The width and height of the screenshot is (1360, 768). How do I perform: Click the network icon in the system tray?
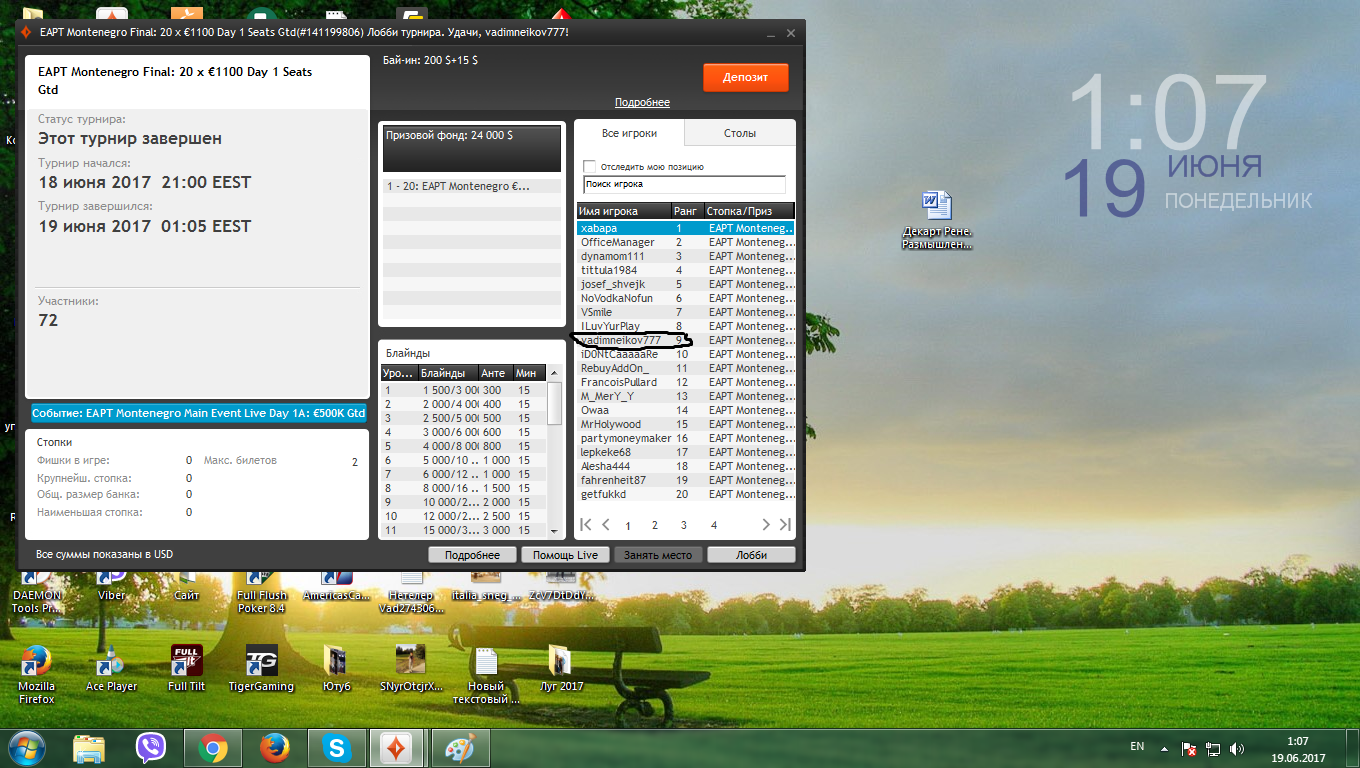(1213, 747)
